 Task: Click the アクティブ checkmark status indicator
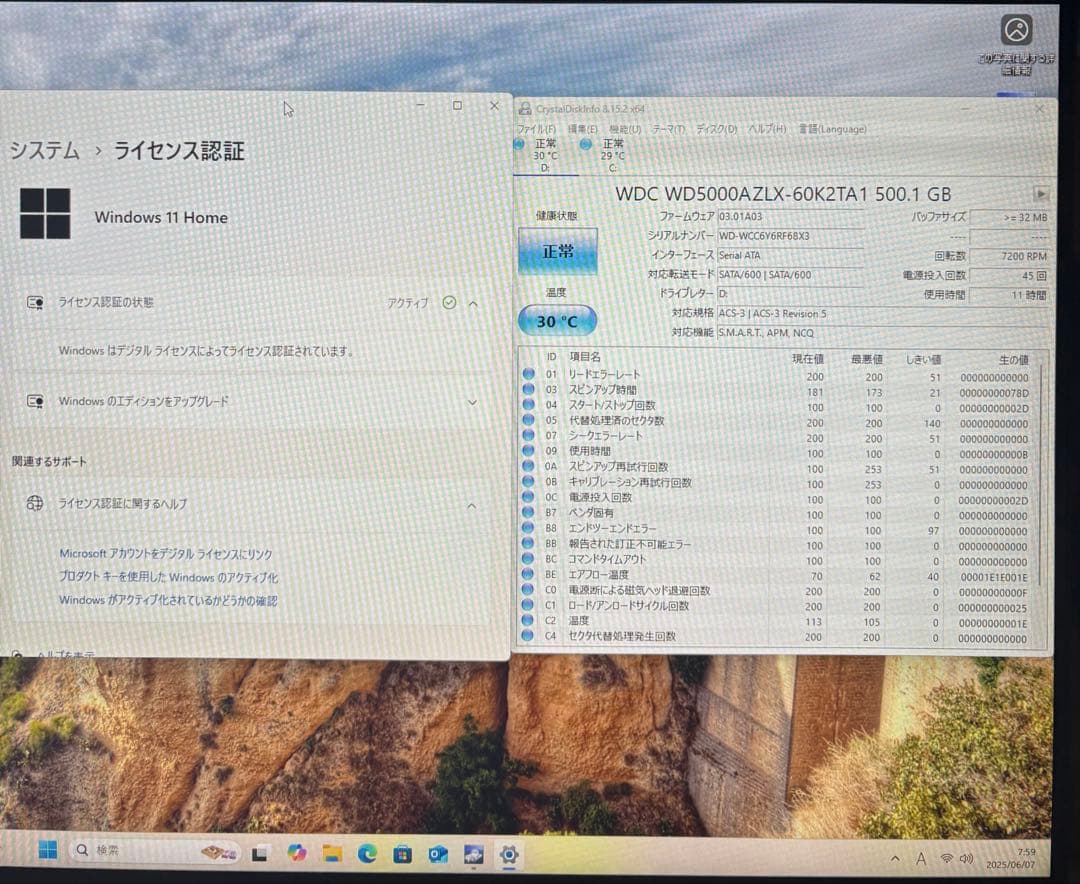(x=450, y=304)
